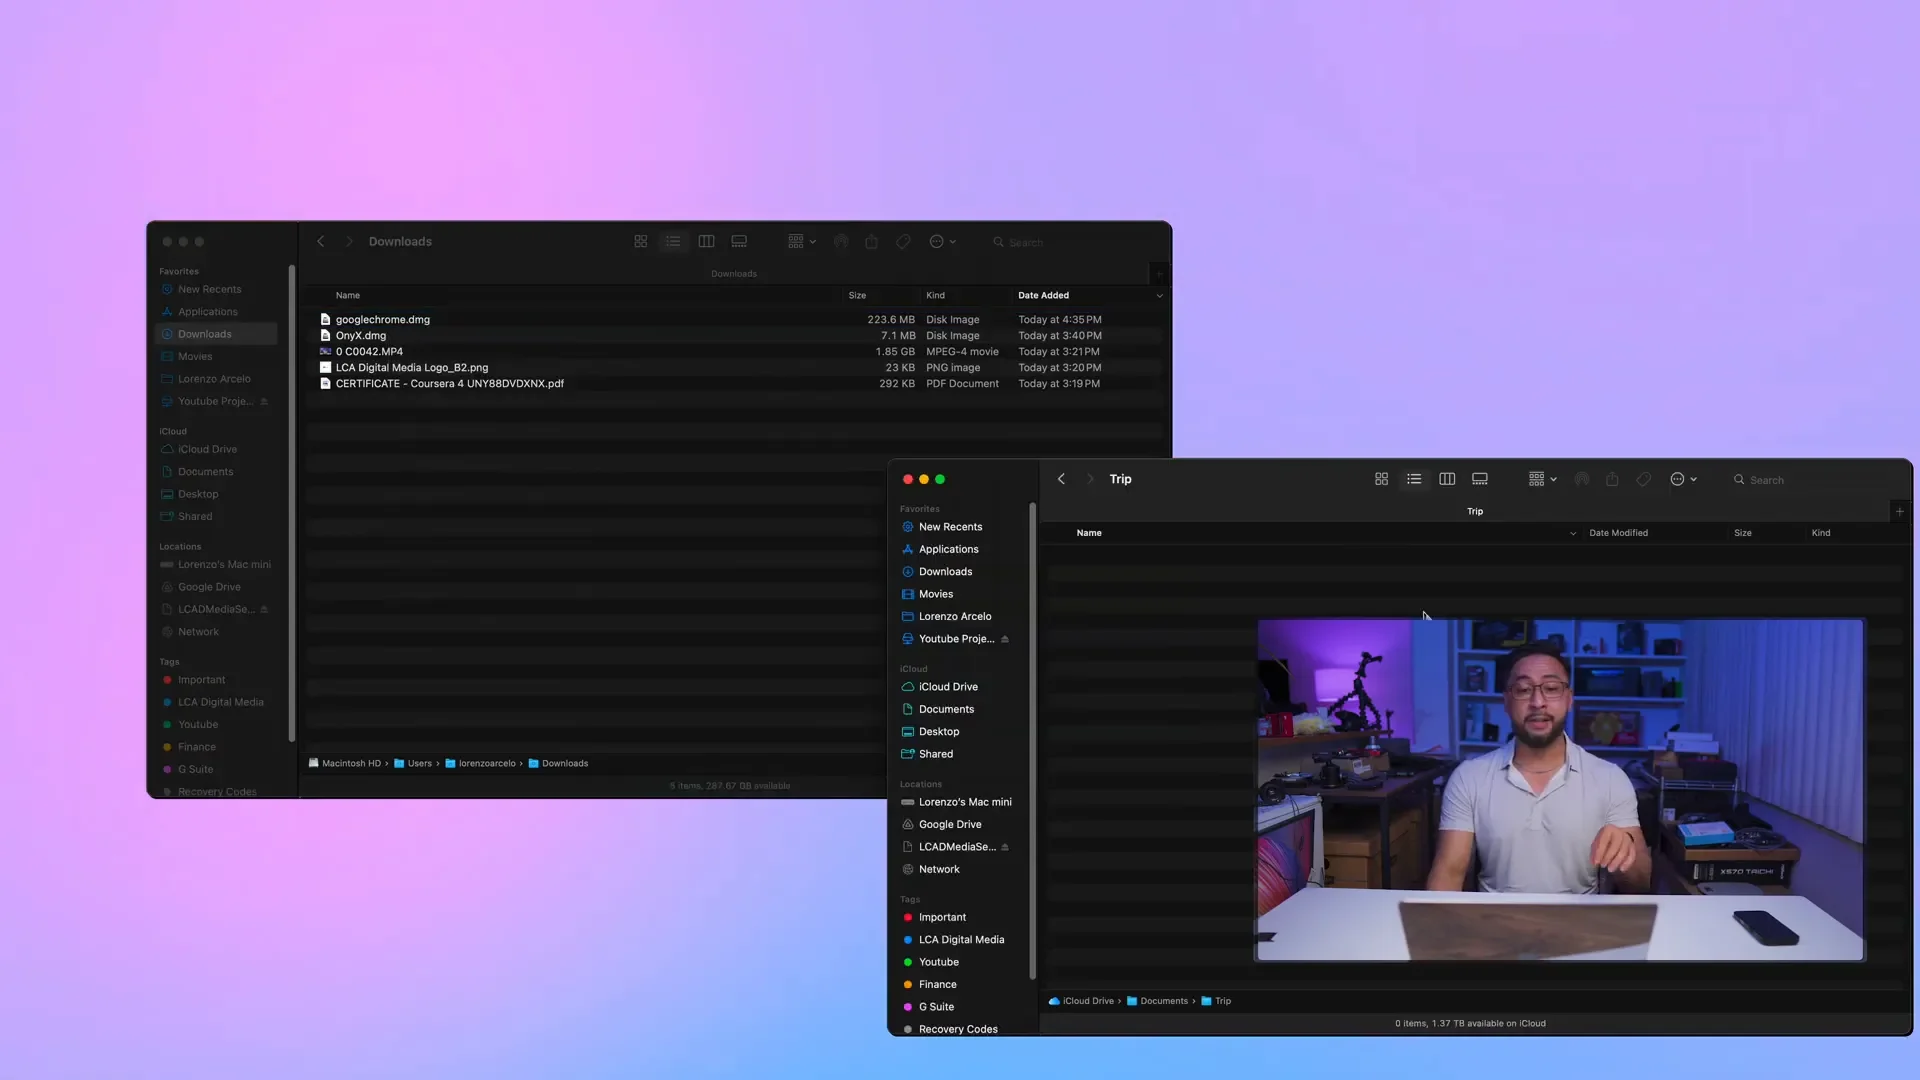This screenshot has height=1080, width=1920.
Task: Add a new tab in Trip window
Action: click(1900, 511)
